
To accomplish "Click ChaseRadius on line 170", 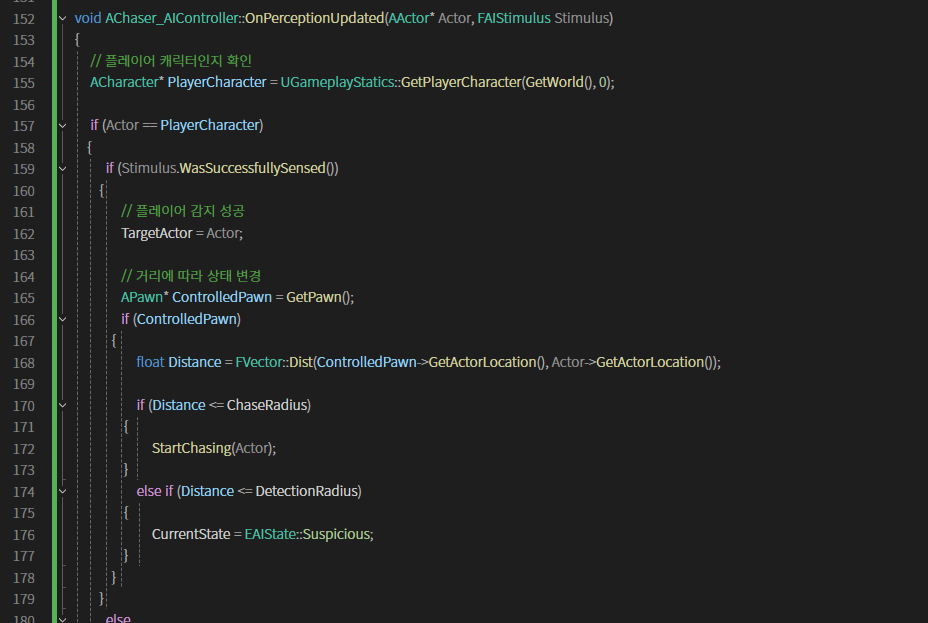I will pos(267,405).
